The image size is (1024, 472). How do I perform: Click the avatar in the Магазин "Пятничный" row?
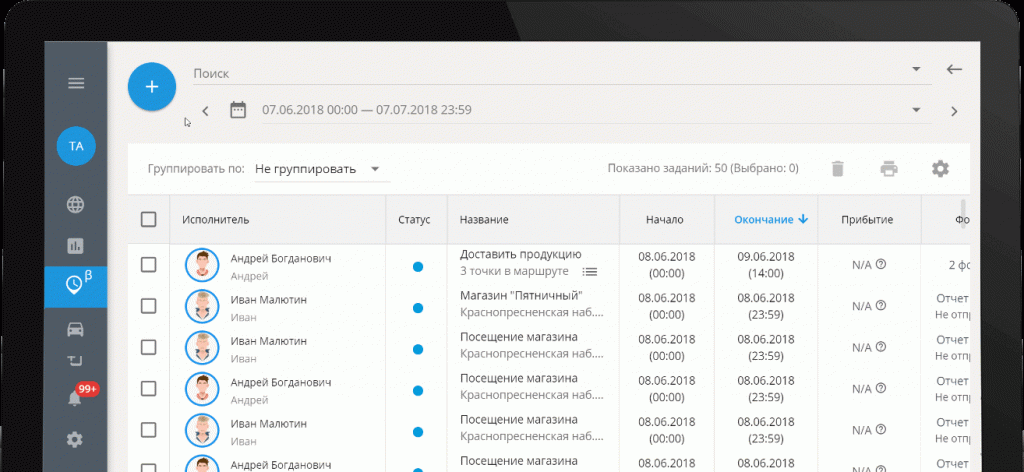point(202,306)
